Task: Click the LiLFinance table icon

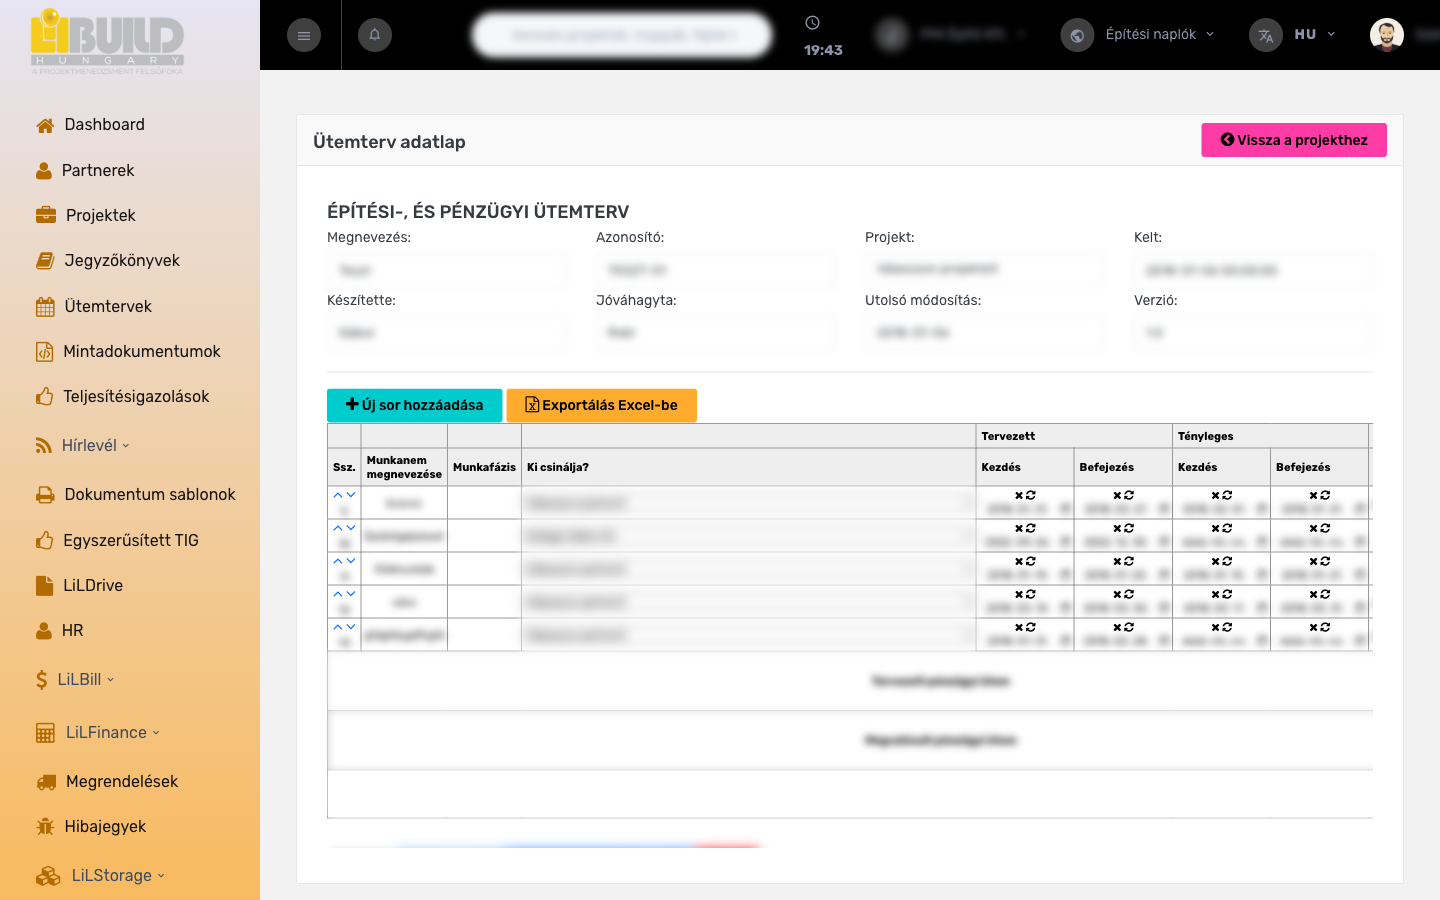Action: 45,733
